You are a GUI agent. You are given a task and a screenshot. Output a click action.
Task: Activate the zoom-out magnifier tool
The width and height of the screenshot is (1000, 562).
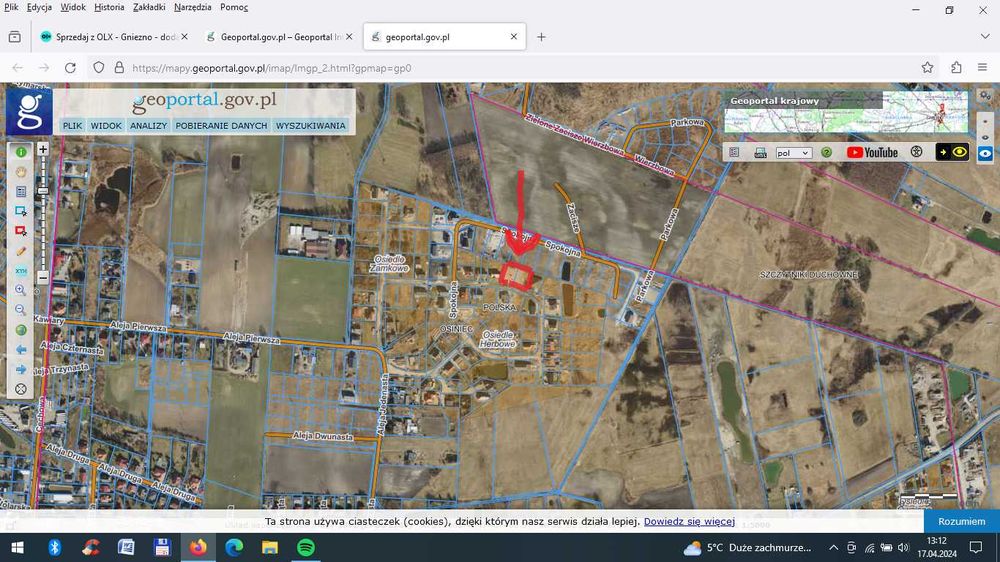tap(21, 310)
